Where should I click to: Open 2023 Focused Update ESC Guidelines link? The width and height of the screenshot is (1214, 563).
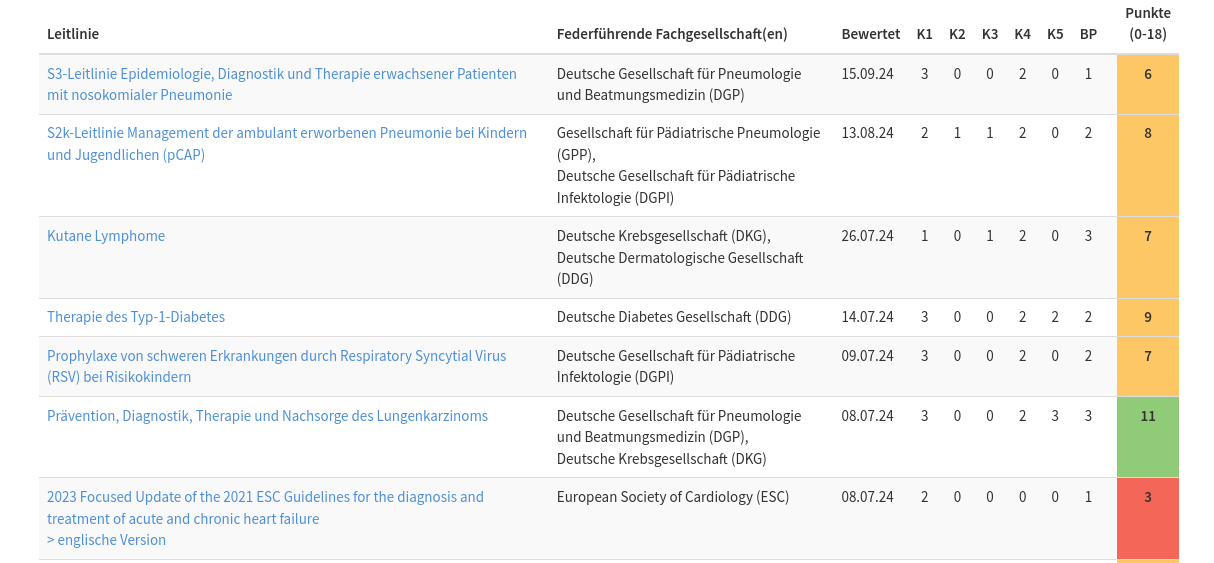[x=265, y=497]
